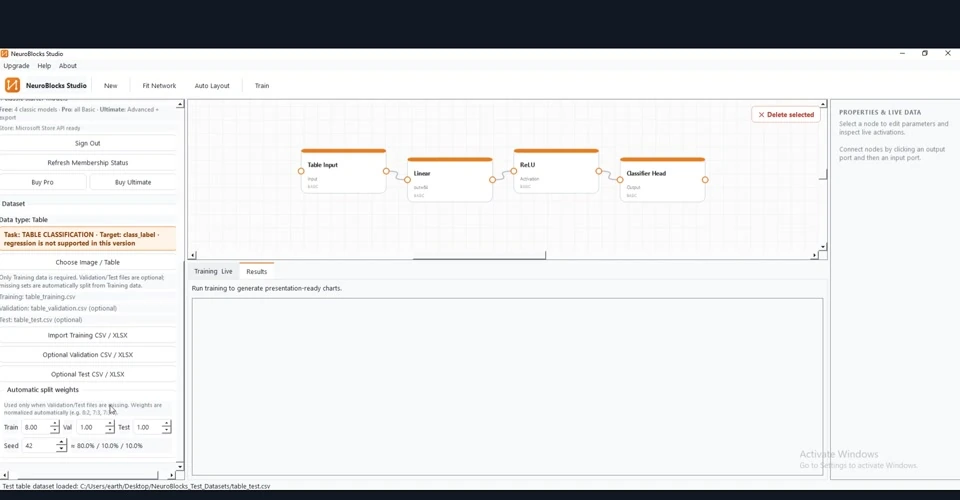Click canvas vertical scroll-up arrow
Viewport: 960px width, 500px height.
[823, 105]
